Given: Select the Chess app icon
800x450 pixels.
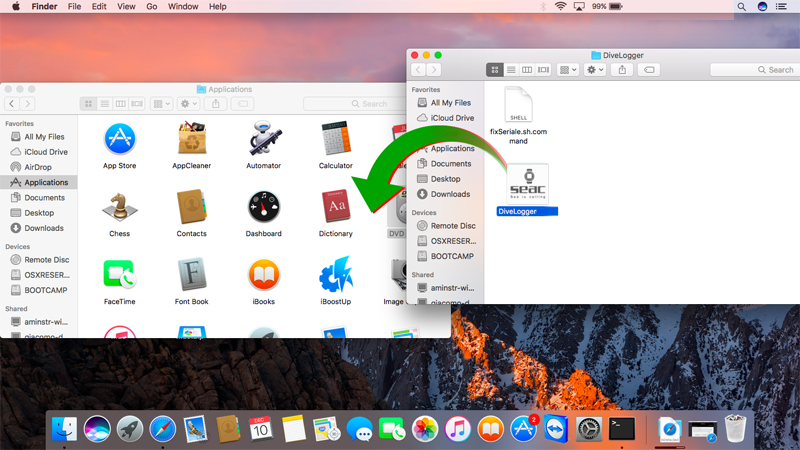Looking at the screenshot, I should point(119,207).
